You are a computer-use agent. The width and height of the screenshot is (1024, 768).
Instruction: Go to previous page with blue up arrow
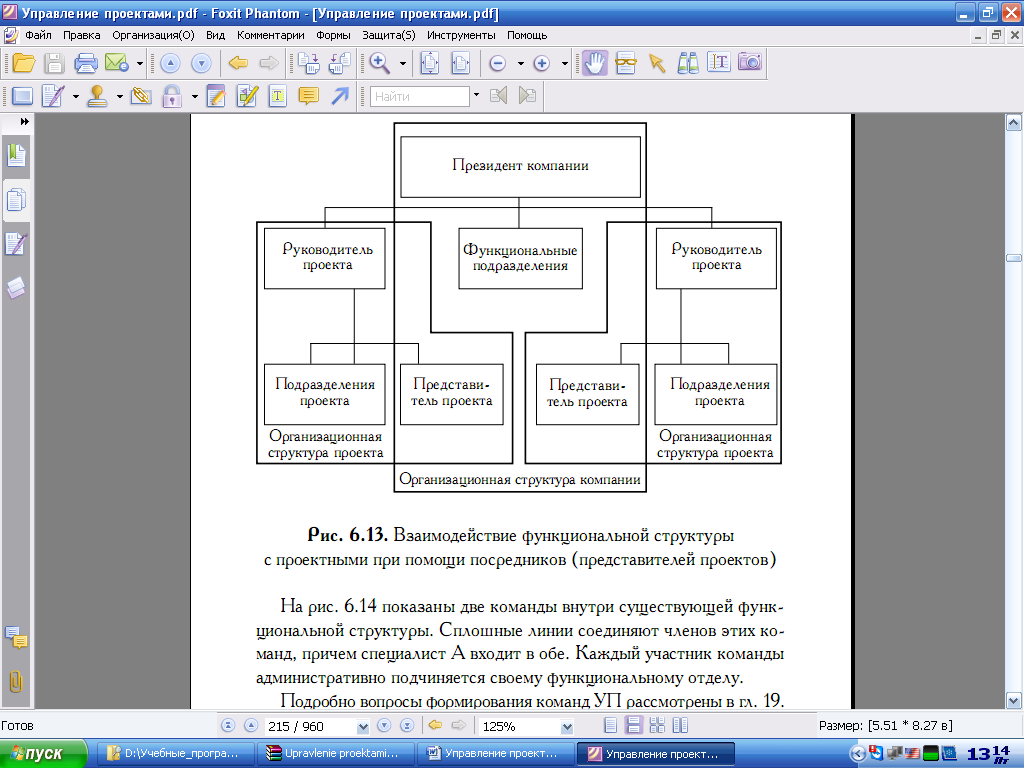[x=170, y=63]
